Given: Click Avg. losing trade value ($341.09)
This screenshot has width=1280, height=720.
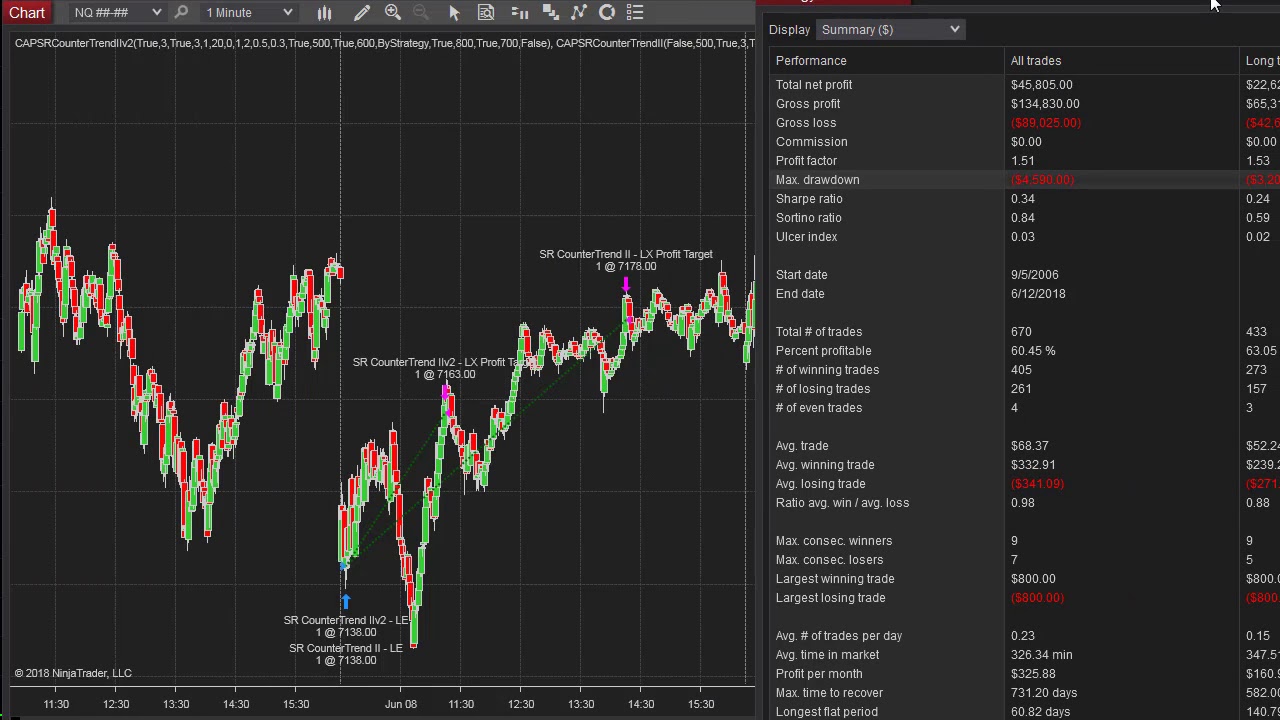Looking at the screenshot, I should coord(1037,484).
